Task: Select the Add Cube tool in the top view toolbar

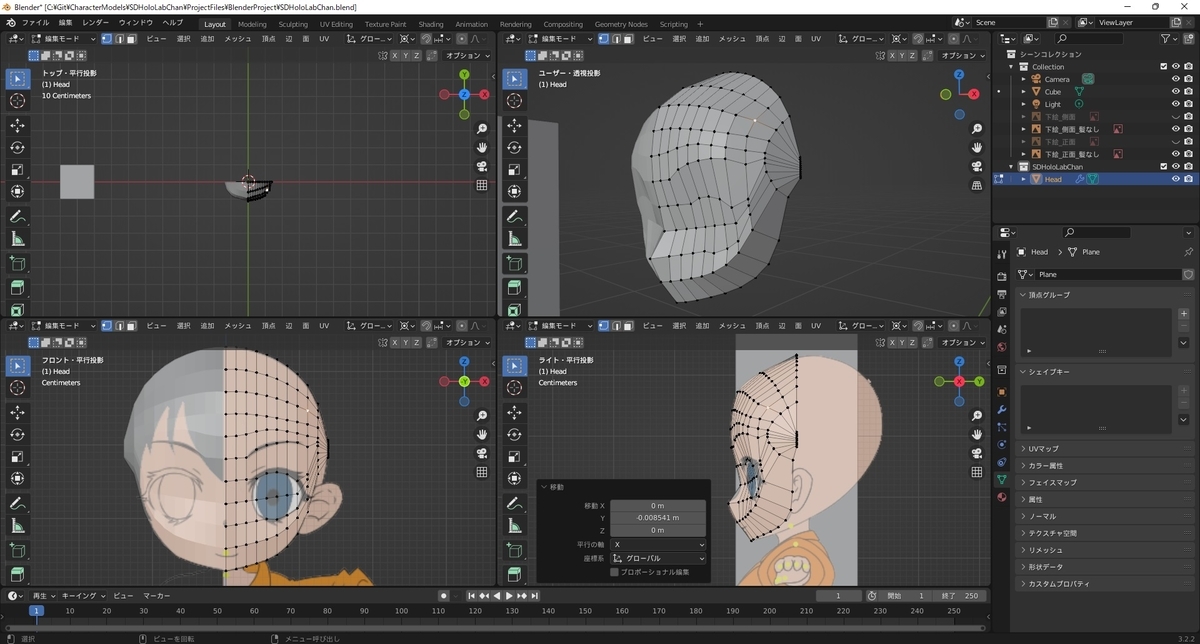Action: [x=18, y=263]
